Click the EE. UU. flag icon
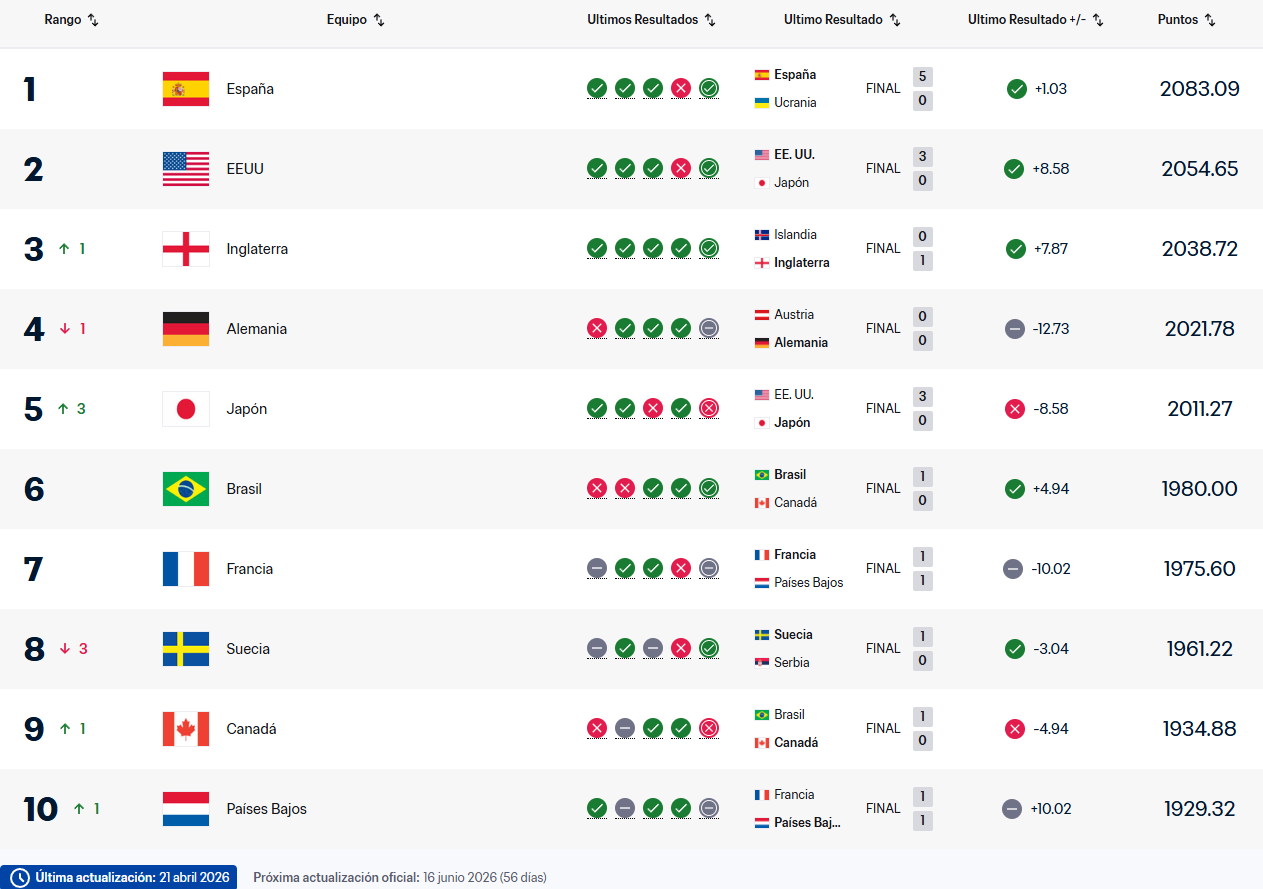This screenshot has height=889, width=1263. [x=185, y=168]
